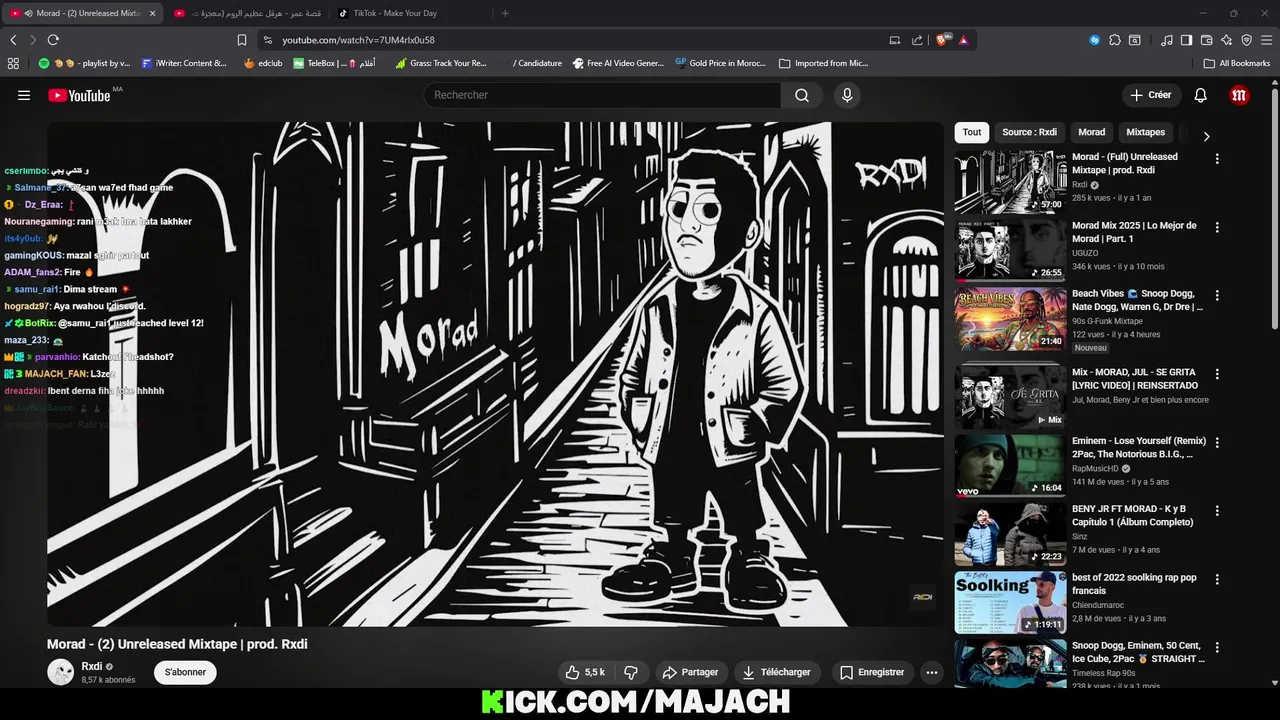Open the Rxdi channel avatar

coord(61,672)
